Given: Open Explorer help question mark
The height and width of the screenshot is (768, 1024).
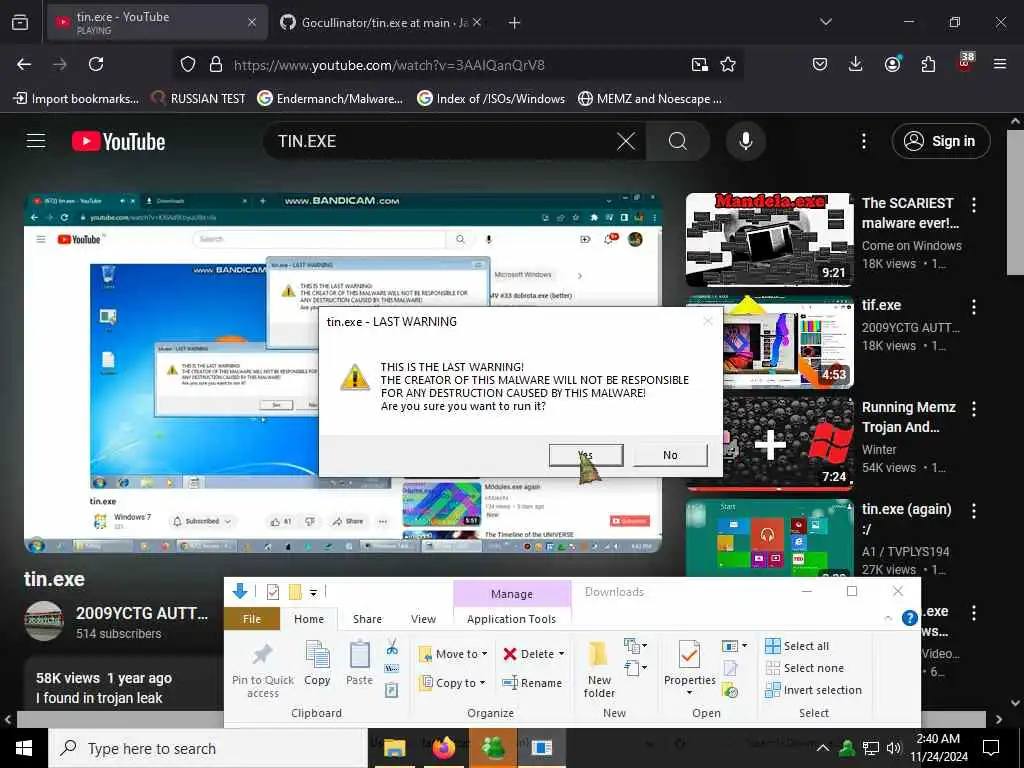Looking at the screenshot, I should [x=909, y=618].
